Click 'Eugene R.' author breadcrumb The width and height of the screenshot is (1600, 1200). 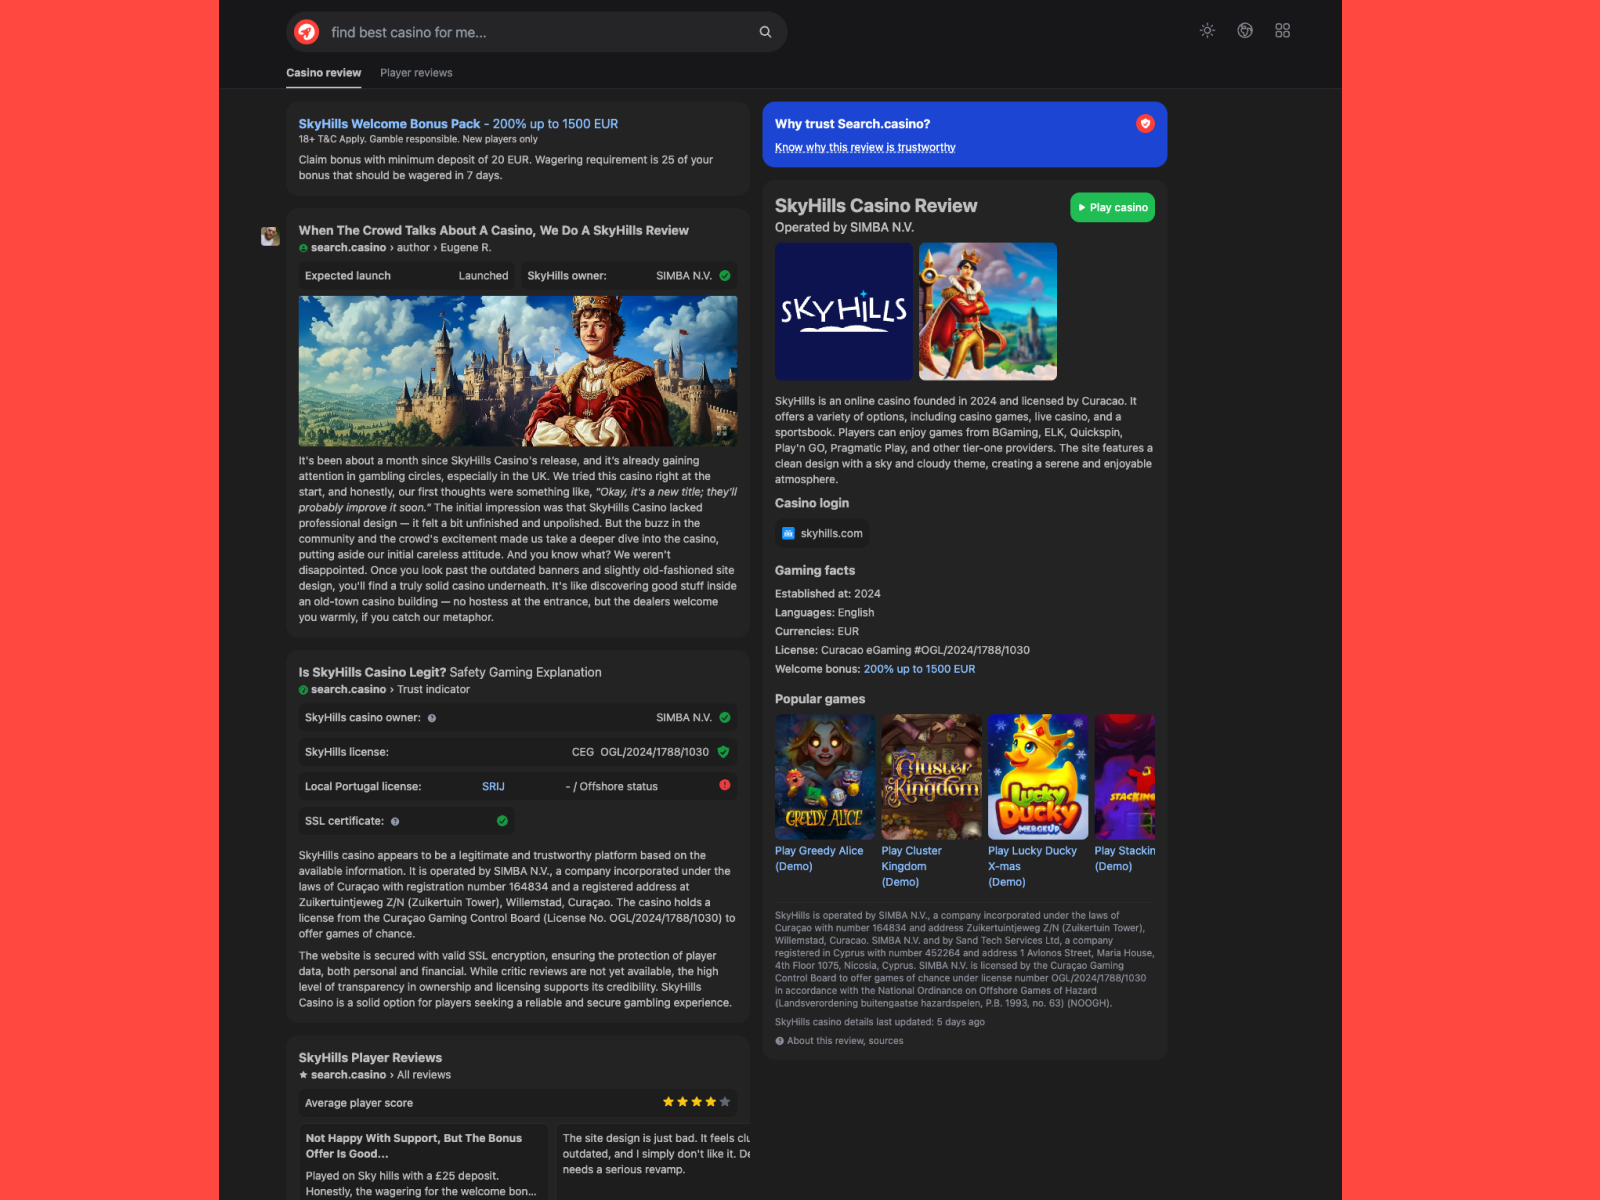point(466,248)
